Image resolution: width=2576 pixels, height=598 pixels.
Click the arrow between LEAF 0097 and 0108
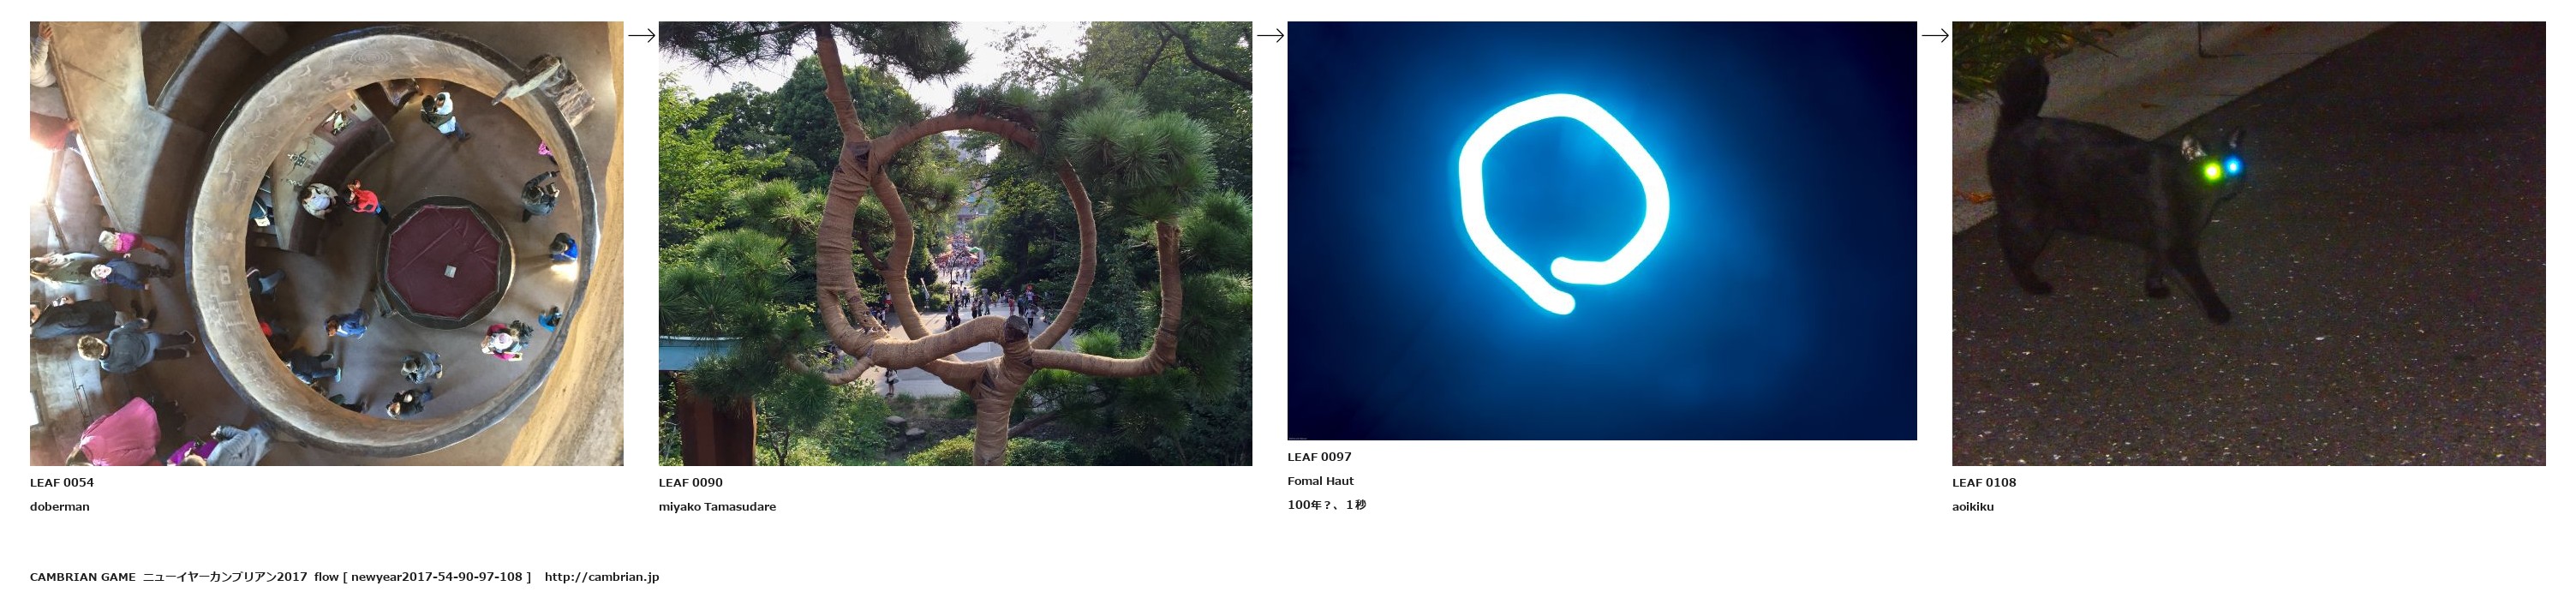pos(1935,35)
